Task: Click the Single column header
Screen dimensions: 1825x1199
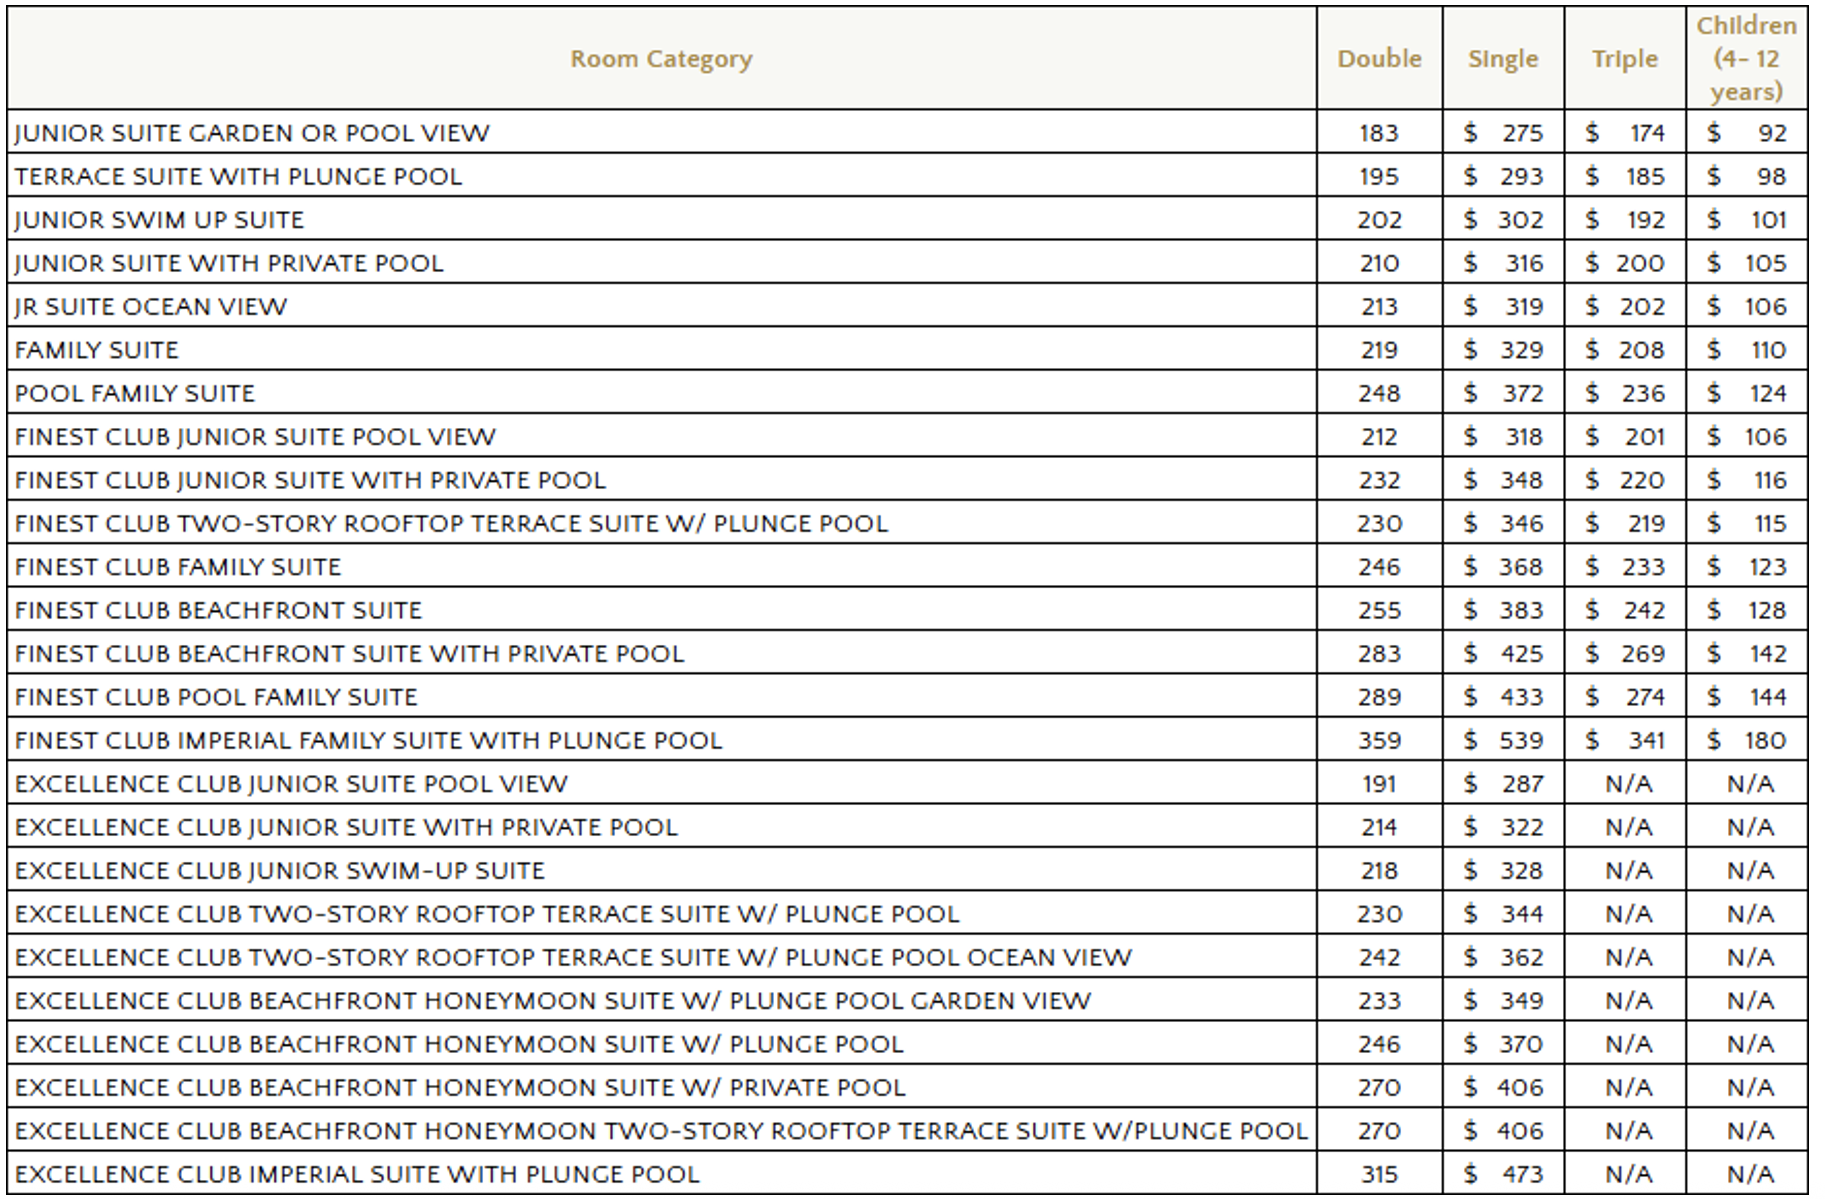Action: pyautogui.click(x=1503, y=59)
